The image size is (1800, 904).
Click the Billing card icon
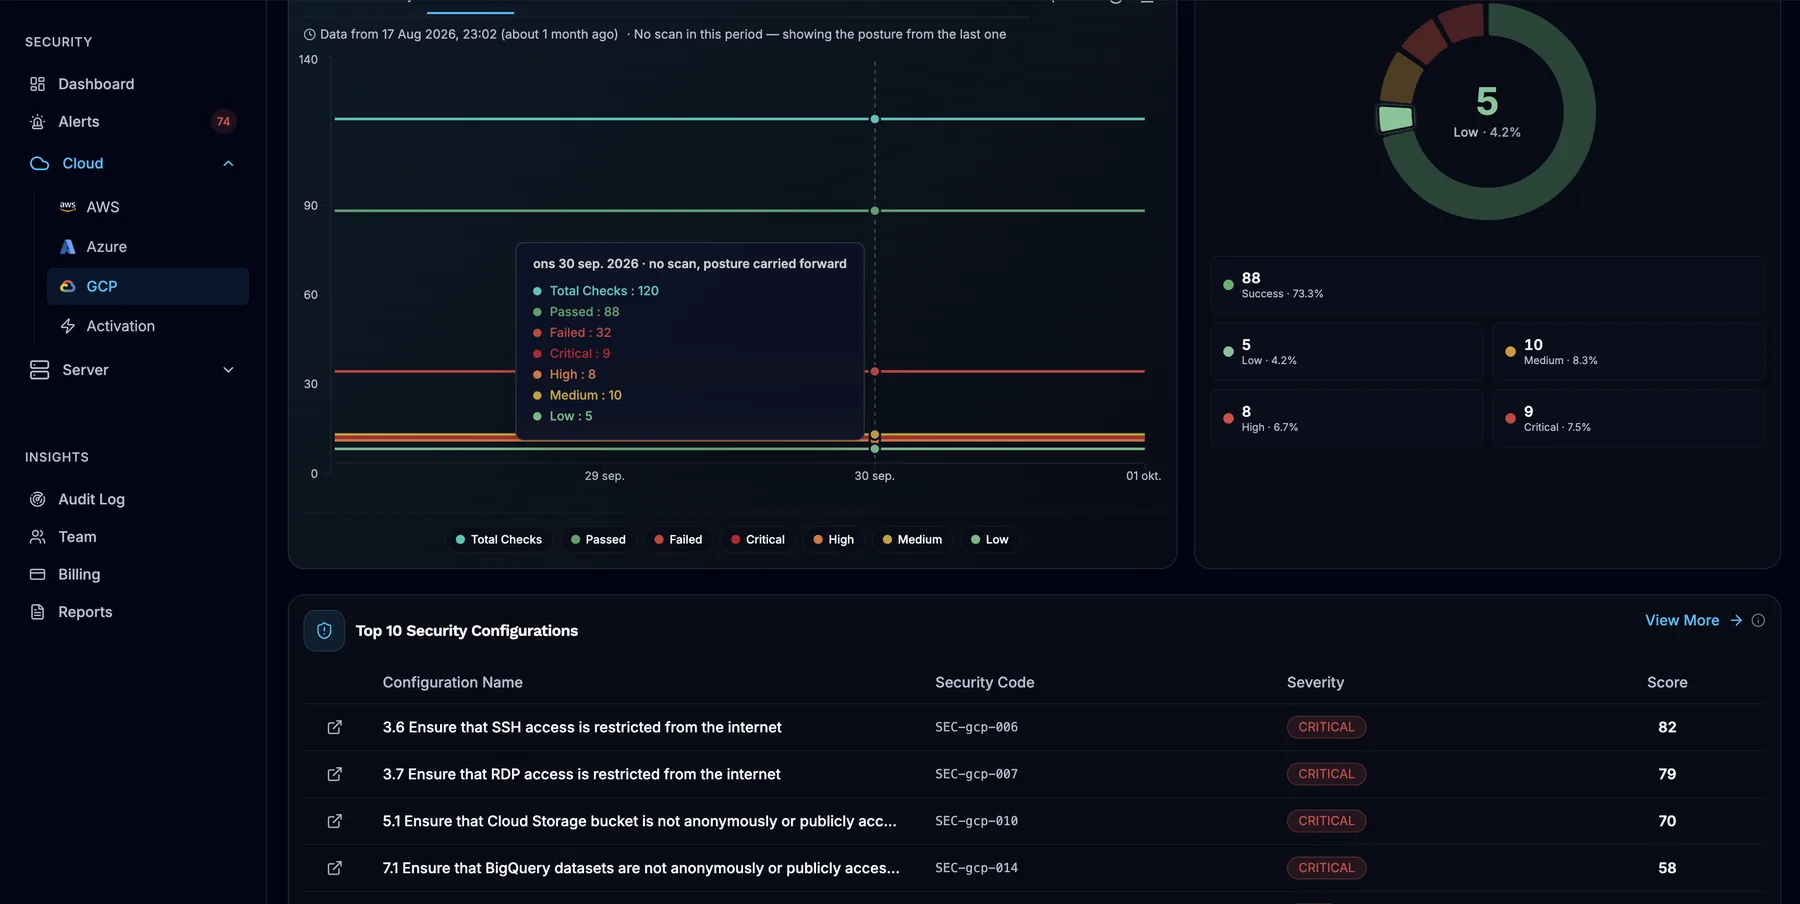pyautogui.click(x=38, y=574)
